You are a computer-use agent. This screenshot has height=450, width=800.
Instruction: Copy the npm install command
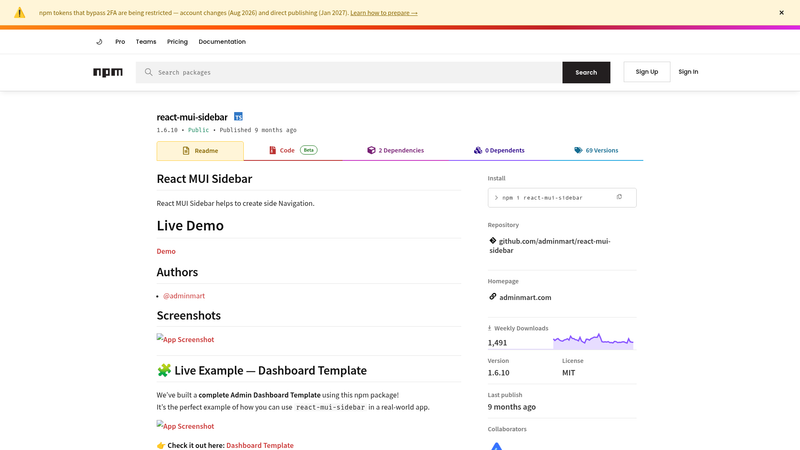pos(619,197)
